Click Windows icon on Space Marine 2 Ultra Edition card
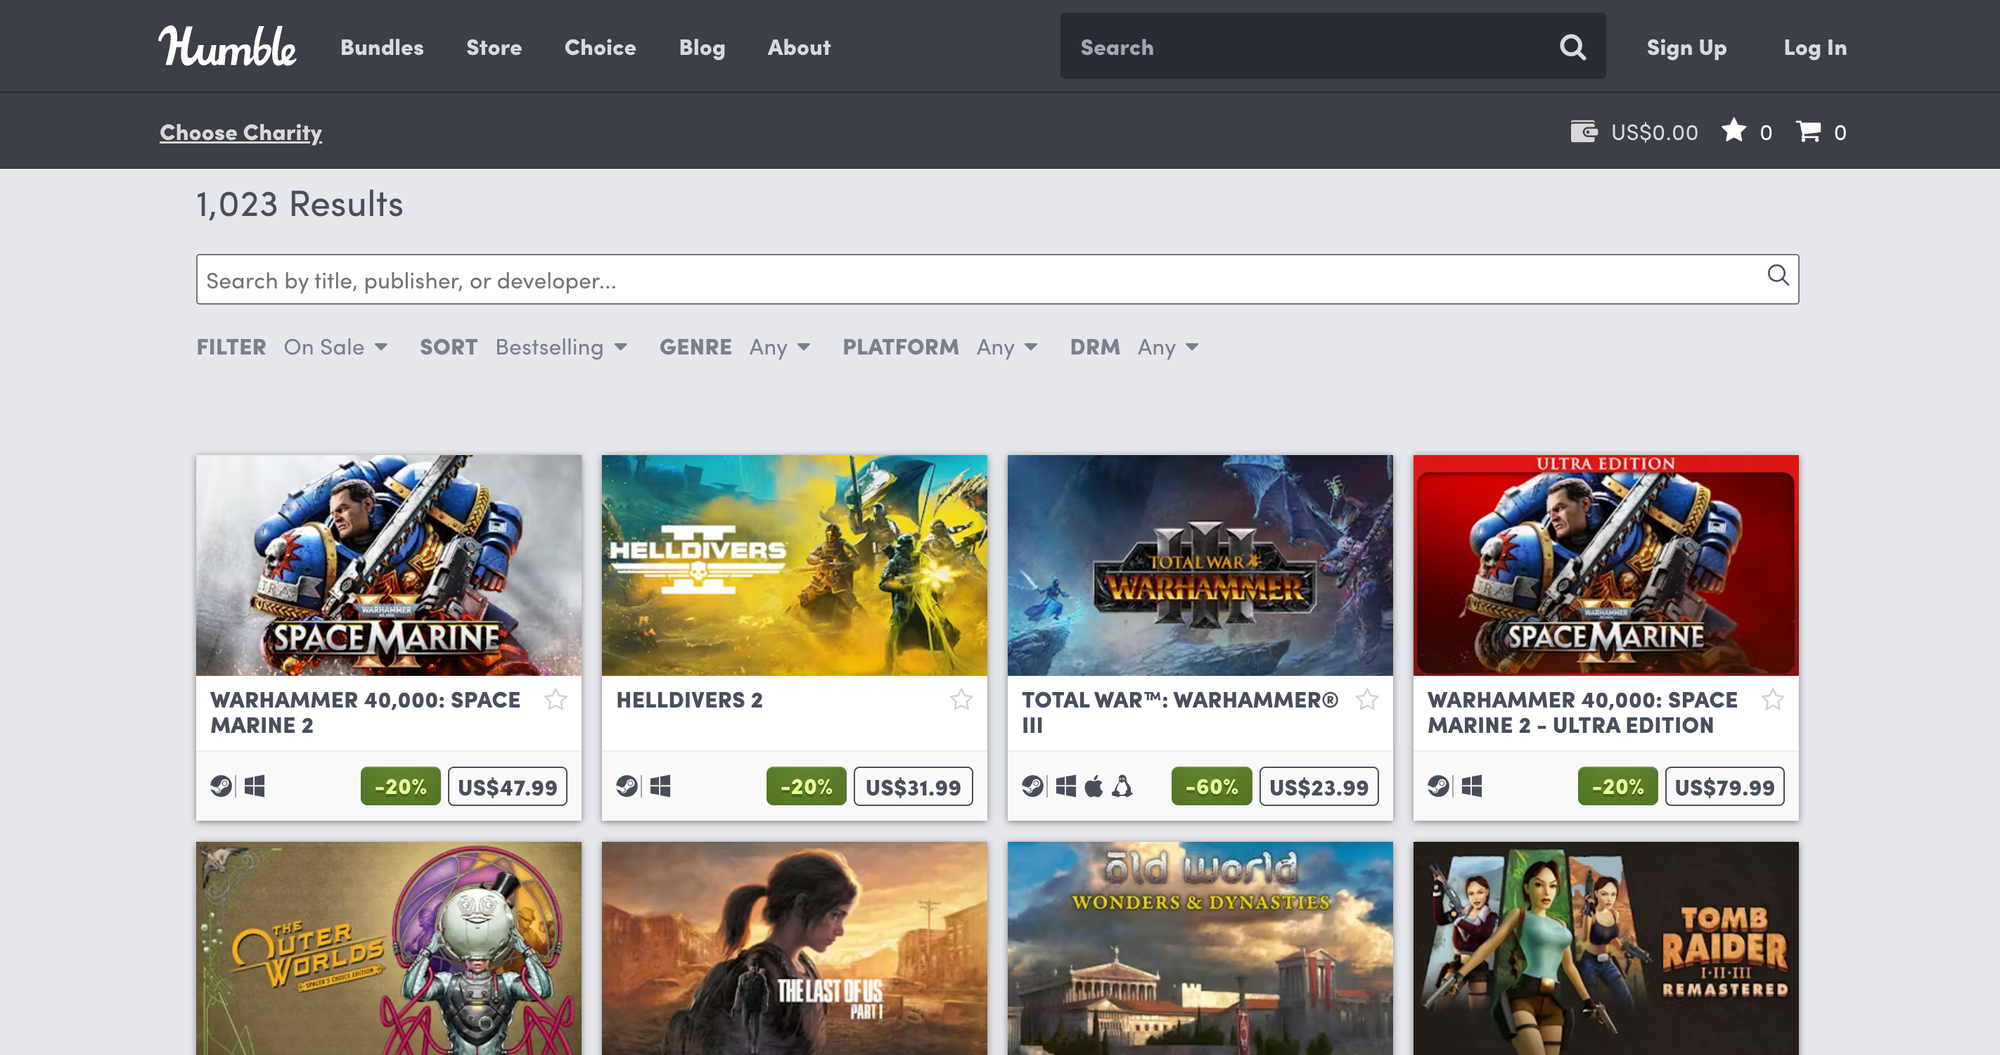The height and width of the screenshot is (1055, 2000). point(1472,787)
